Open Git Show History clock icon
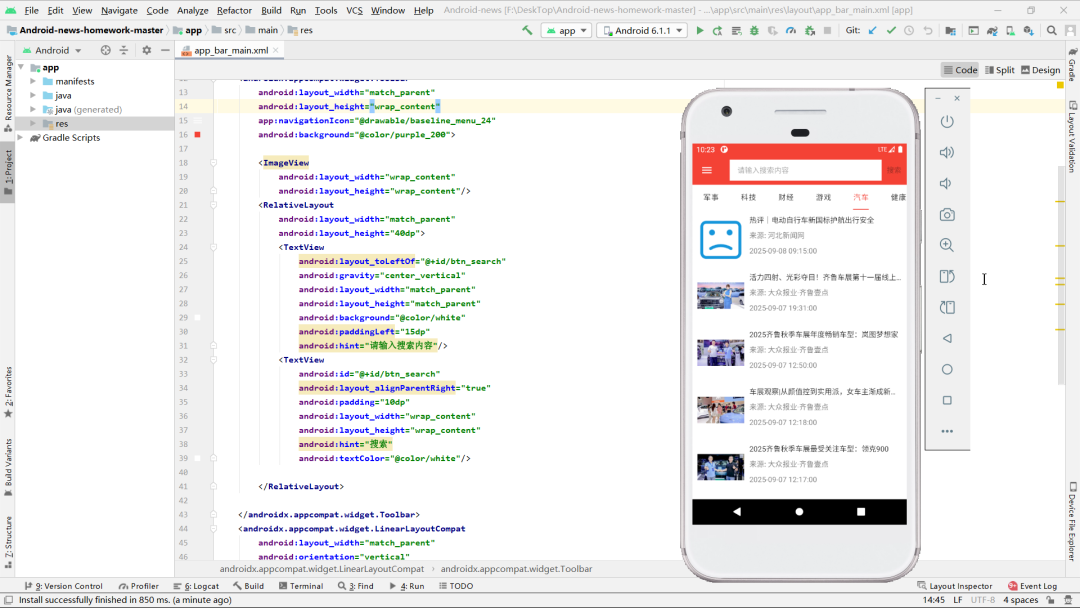Viewport: 1080px width, 608px height. [909, 30]
